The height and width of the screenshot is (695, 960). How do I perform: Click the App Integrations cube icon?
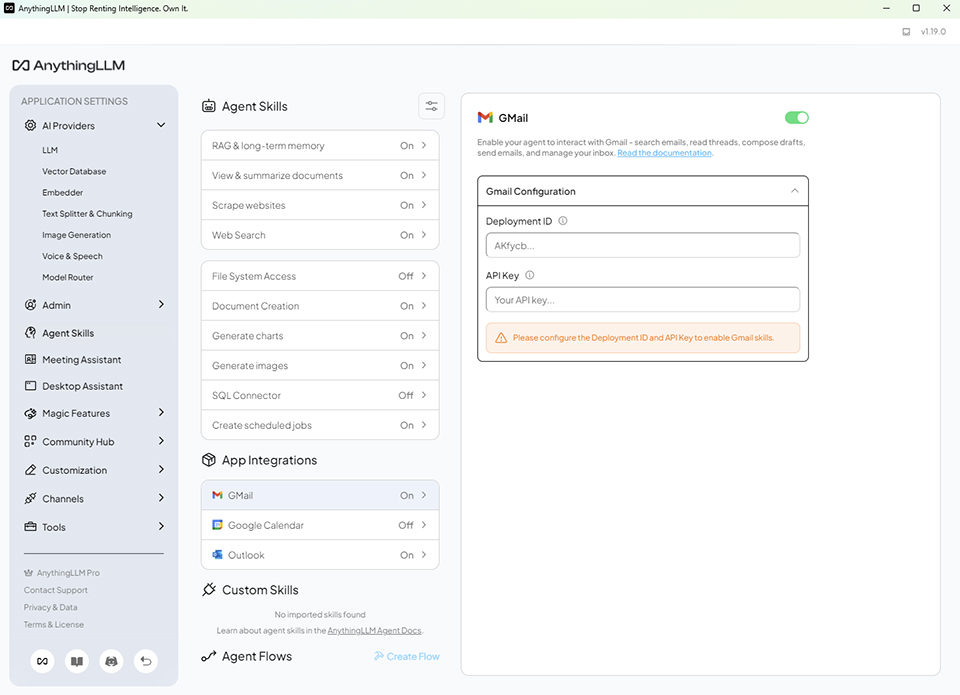209,460
